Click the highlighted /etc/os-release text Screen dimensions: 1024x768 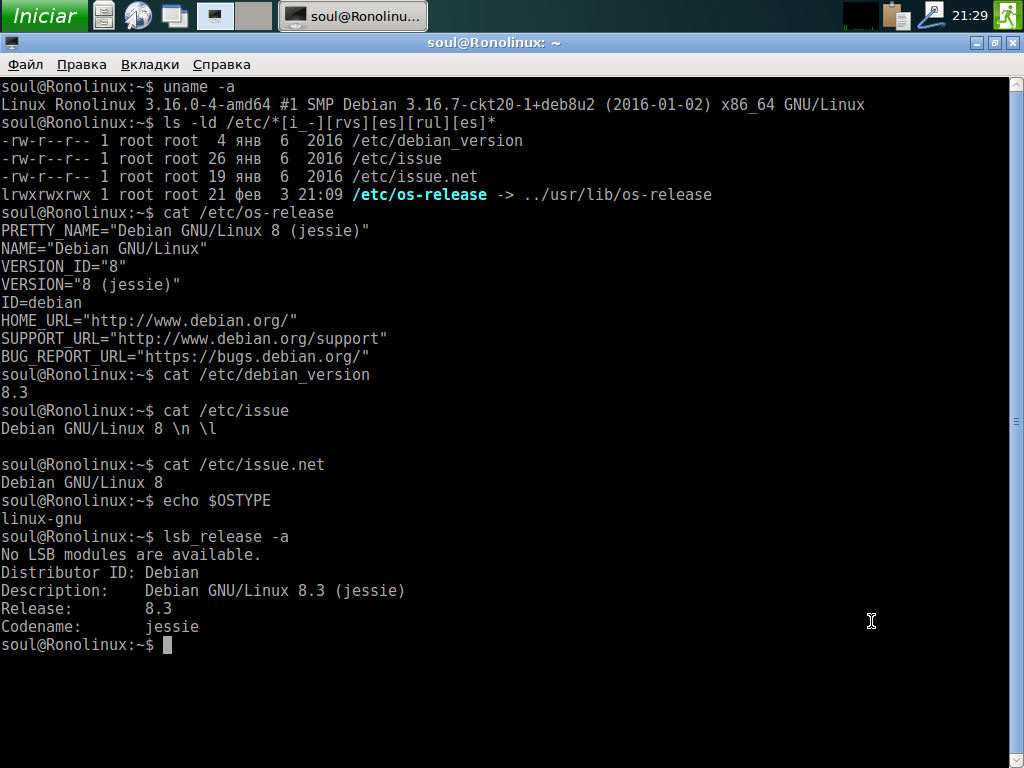click(419, 195)
